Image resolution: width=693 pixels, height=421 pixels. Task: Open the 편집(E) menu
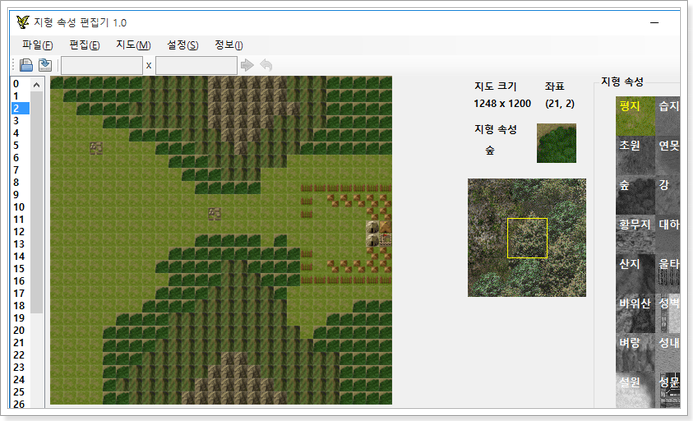(x=84, y=45)
